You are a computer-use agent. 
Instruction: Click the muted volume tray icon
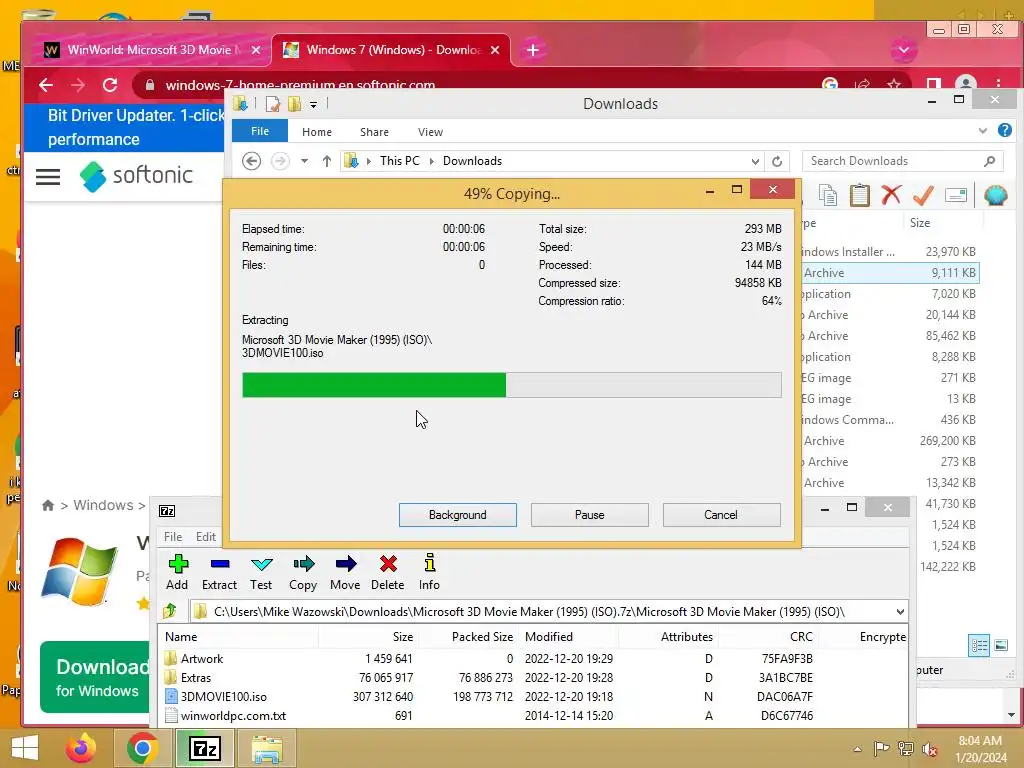930,749
